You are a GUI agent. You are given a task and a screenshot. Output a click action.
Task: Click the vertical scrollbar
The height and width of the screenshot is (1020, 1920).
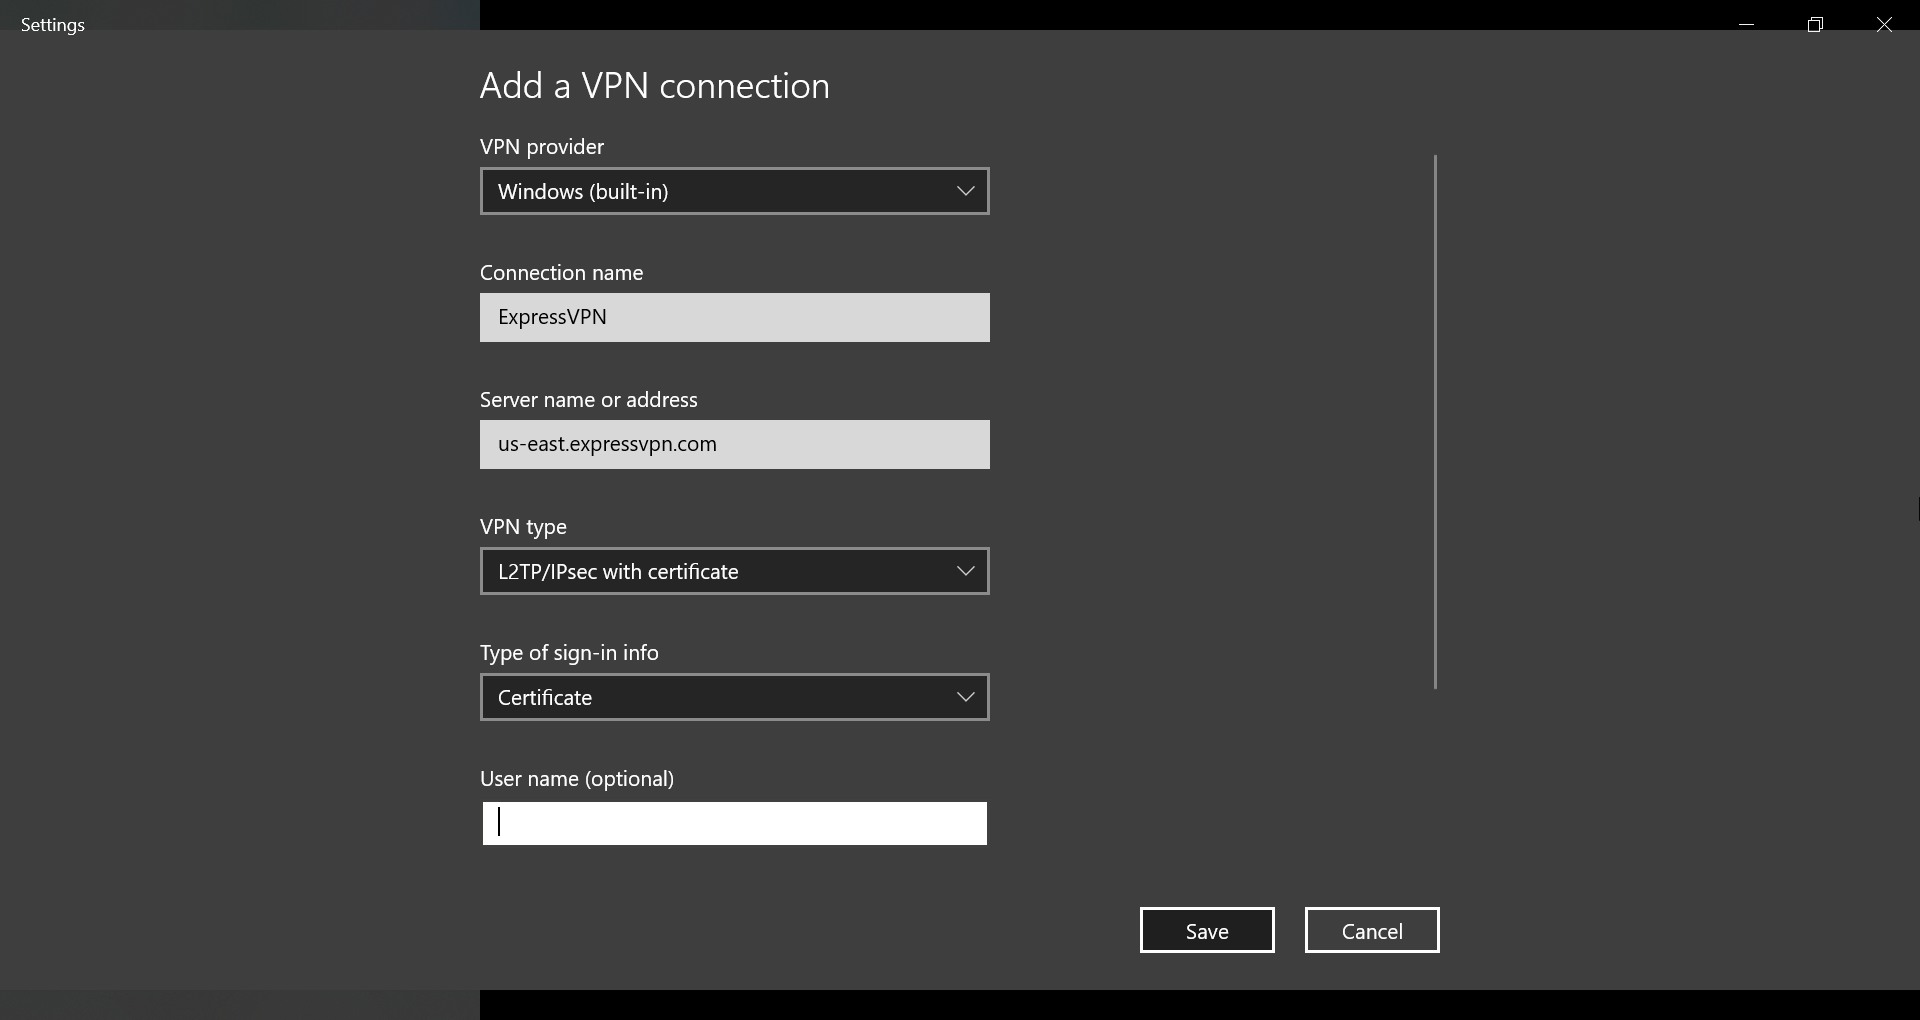(1434, 420)
